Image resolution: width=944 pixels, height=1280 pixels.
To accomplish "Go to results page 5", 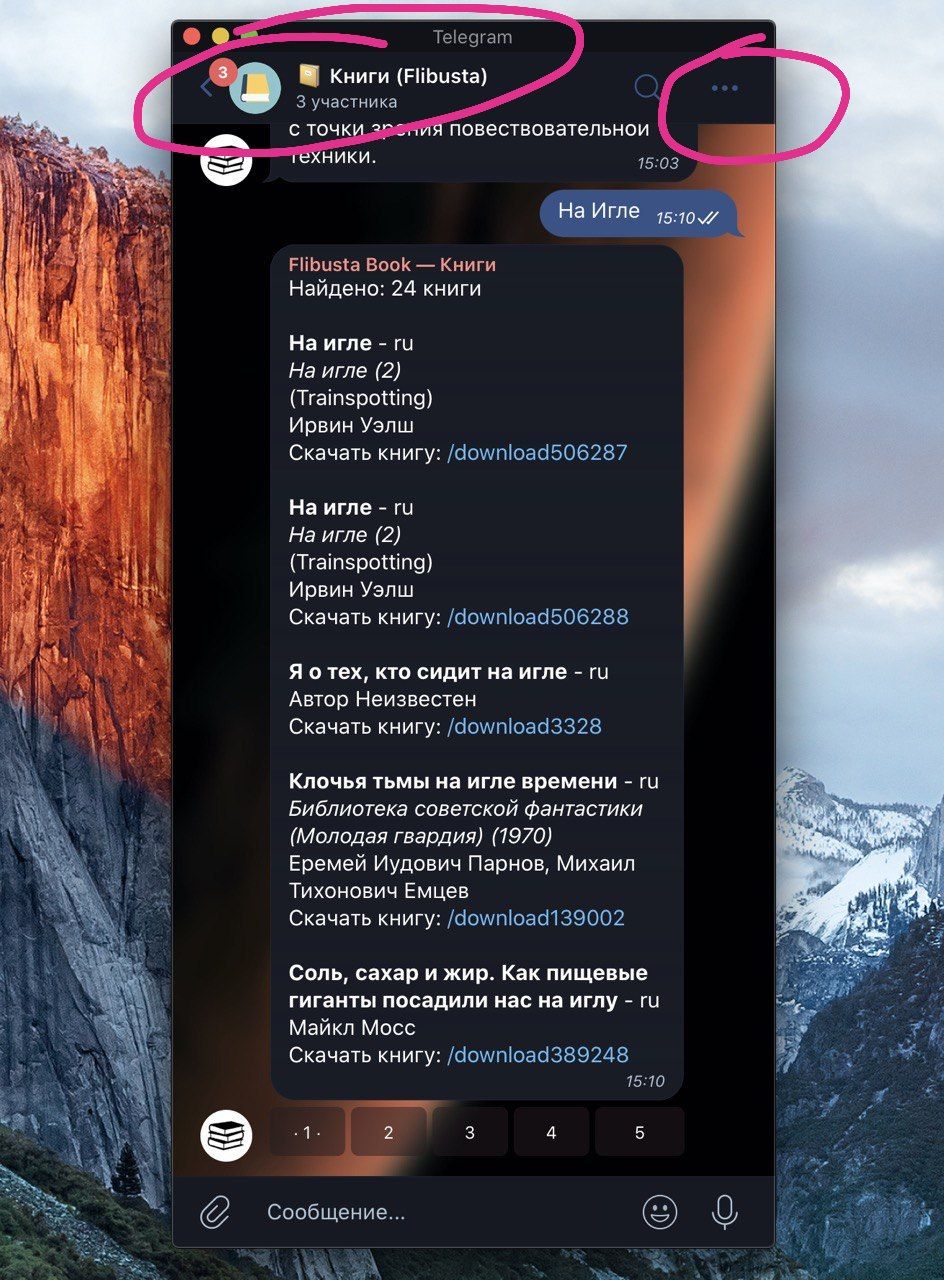I will point(640,1132).
